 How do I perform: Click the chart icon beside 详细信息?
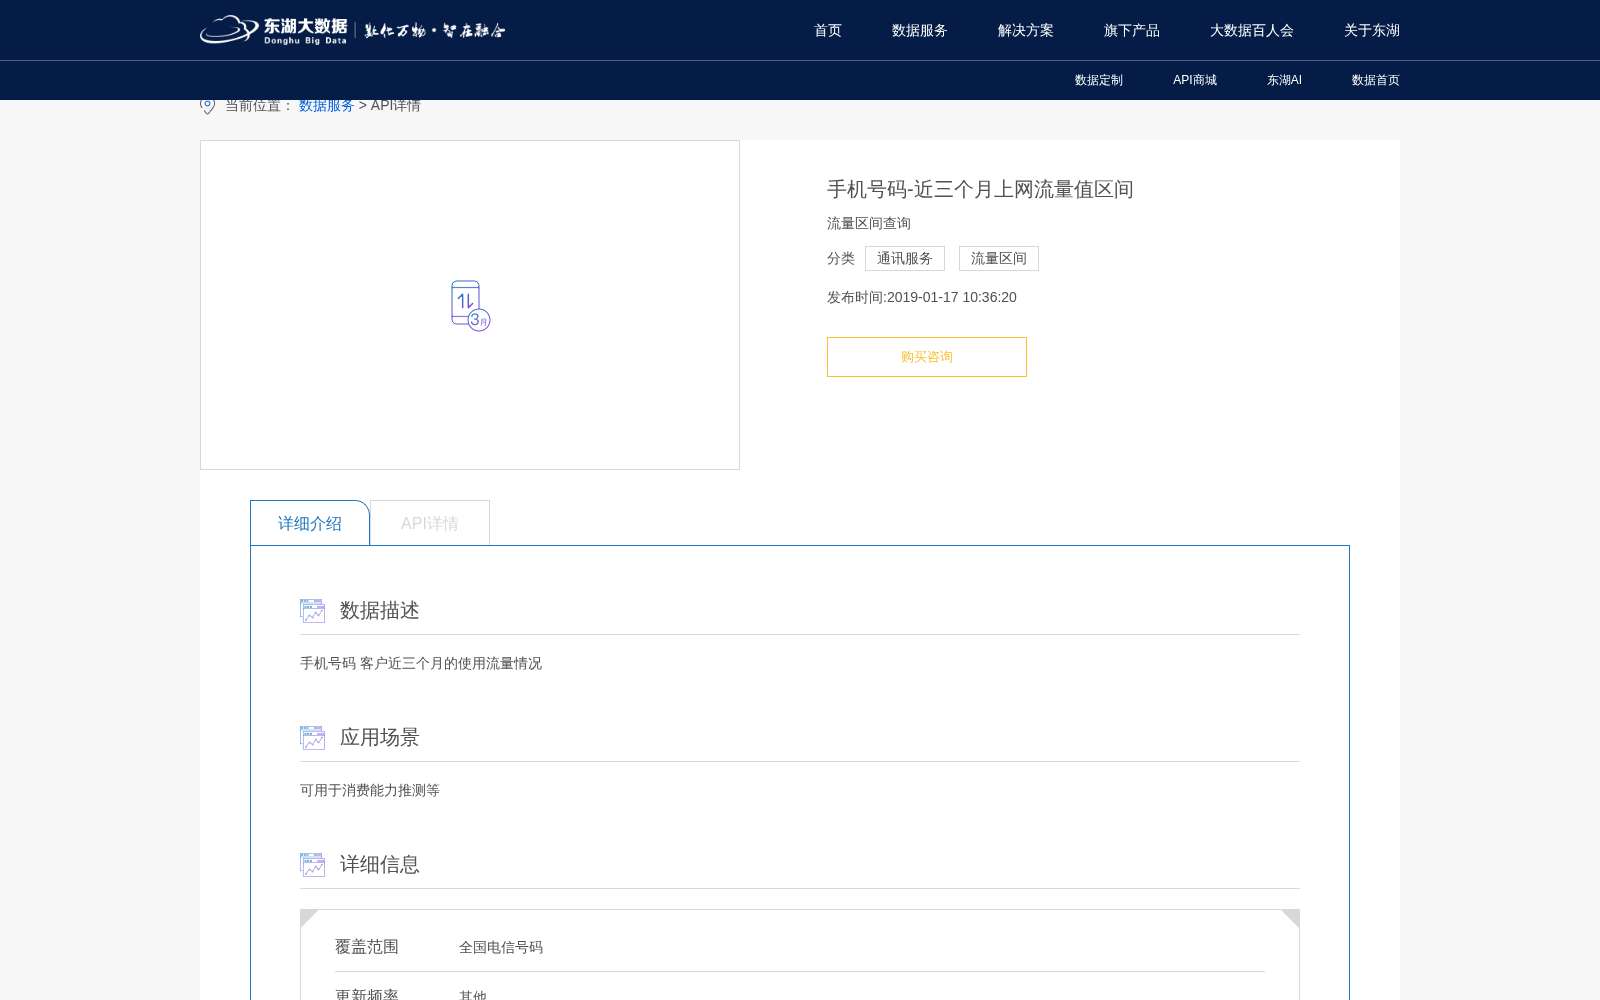point(312,865)
